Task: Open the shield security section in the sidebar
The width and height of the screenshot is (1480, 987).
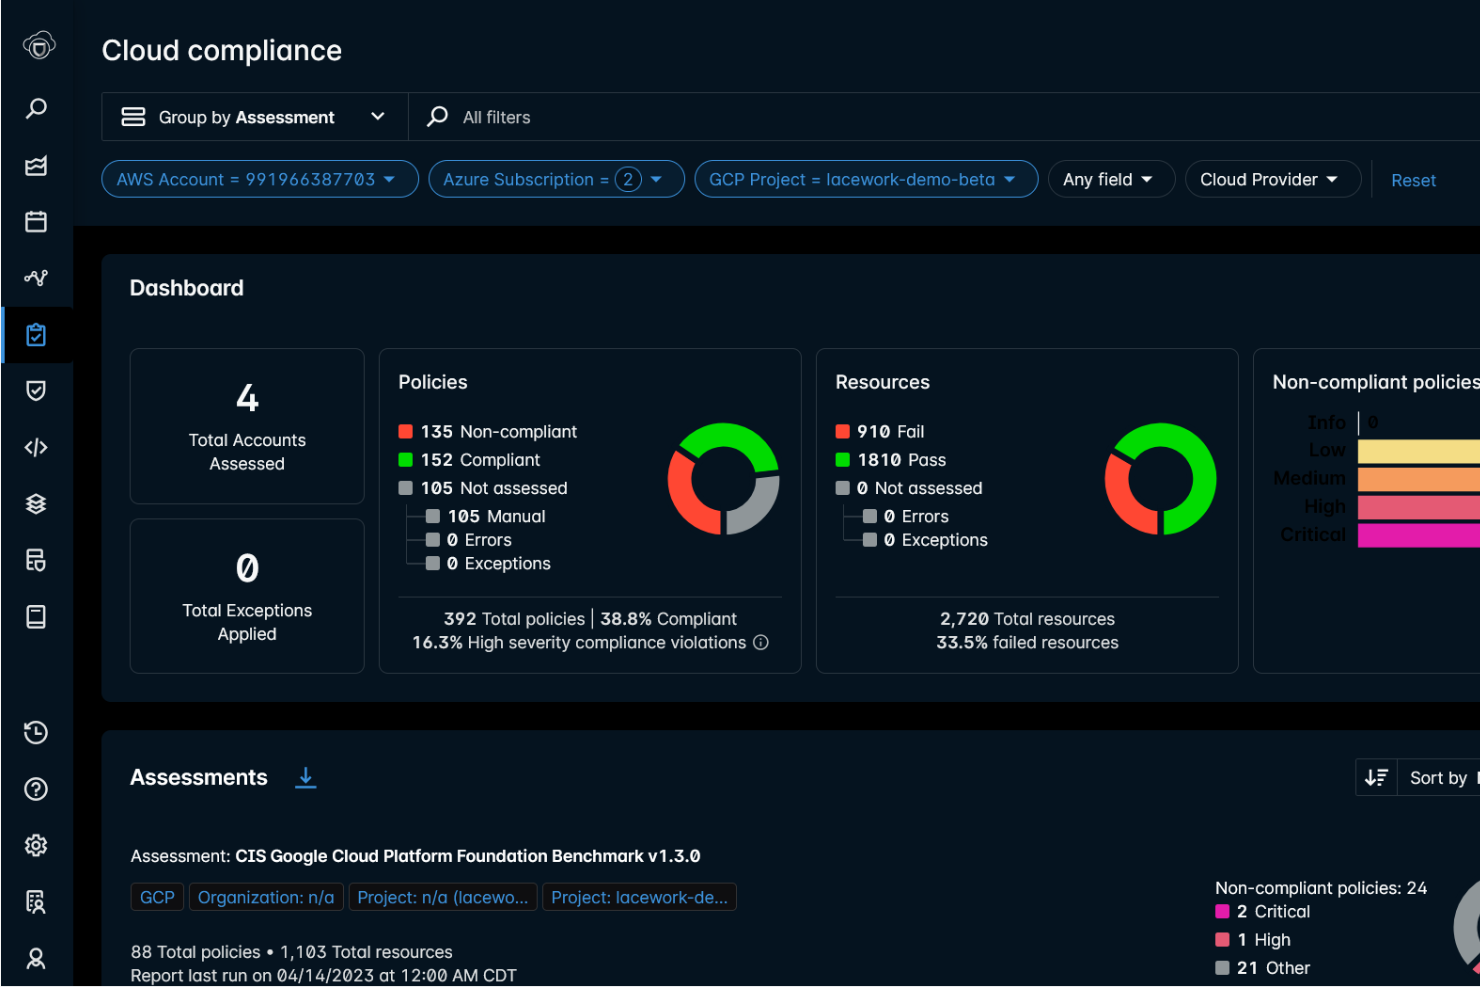Action: click(x=36, y=390)
